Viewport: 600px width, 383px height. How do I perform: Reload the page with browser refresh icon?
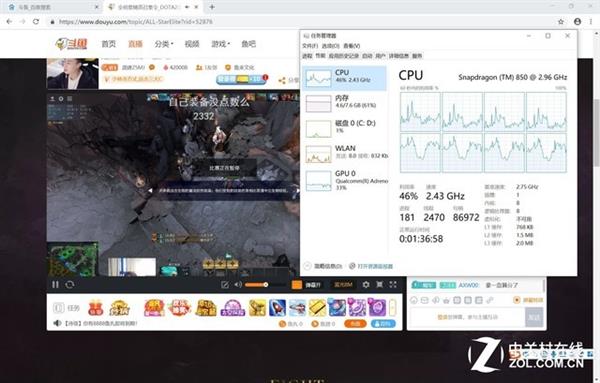tap(36, 22)
